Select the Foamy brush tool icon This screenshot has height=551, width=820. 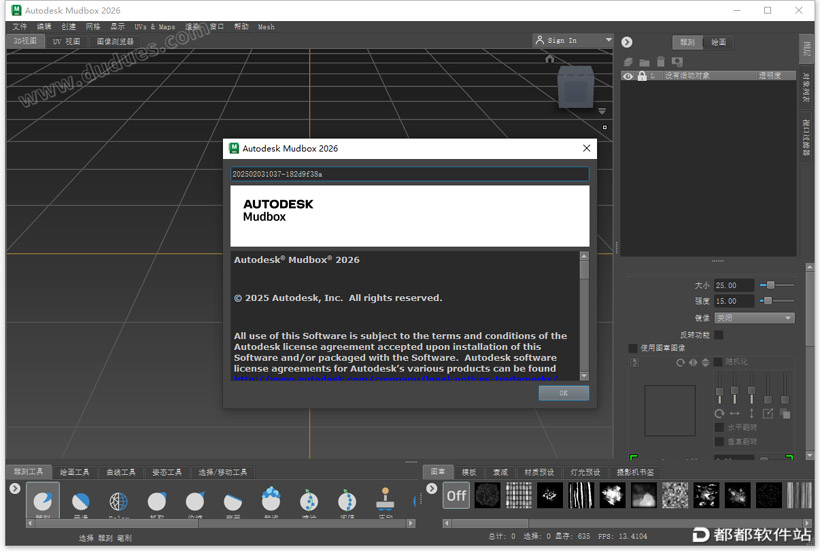click(271, 499)
